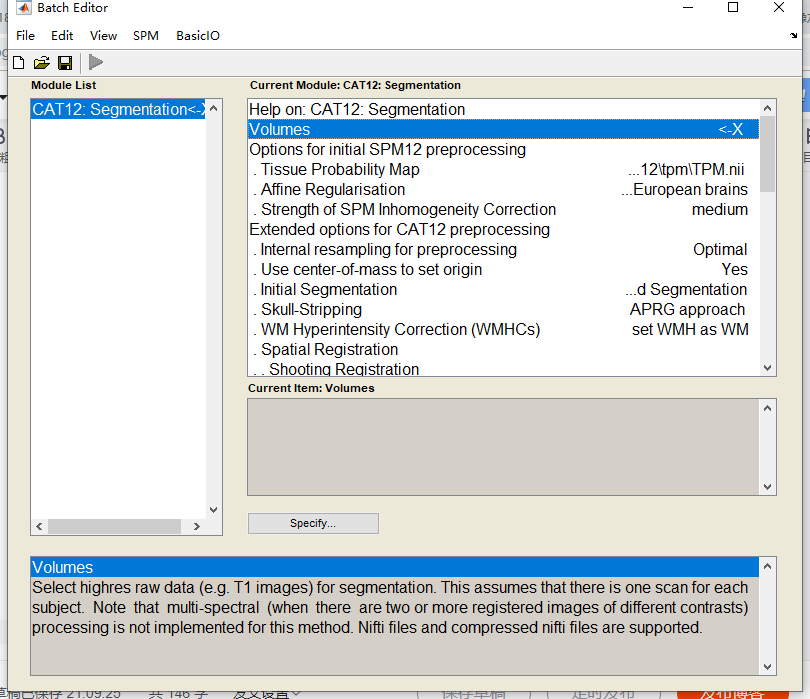810x699 pixels.
Task: Select Internal resampling for preprocessing row
Action: pos(504,250)
